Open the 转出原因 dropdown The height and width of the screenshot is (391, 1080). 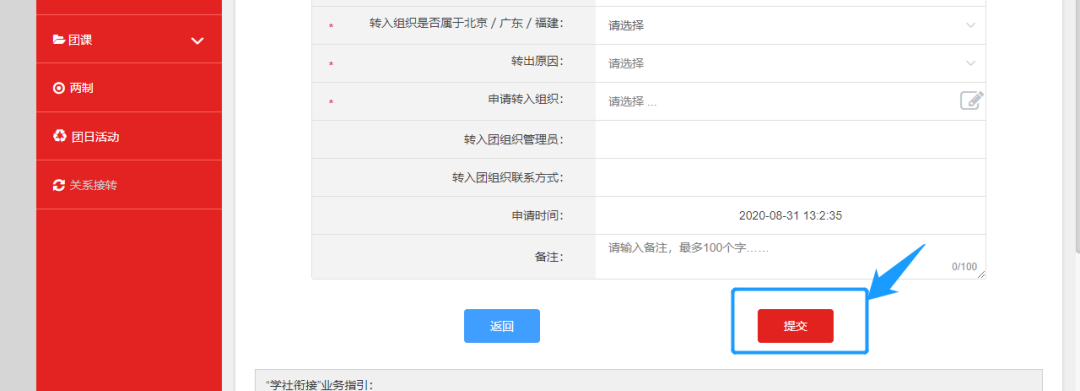pos(790,63)
